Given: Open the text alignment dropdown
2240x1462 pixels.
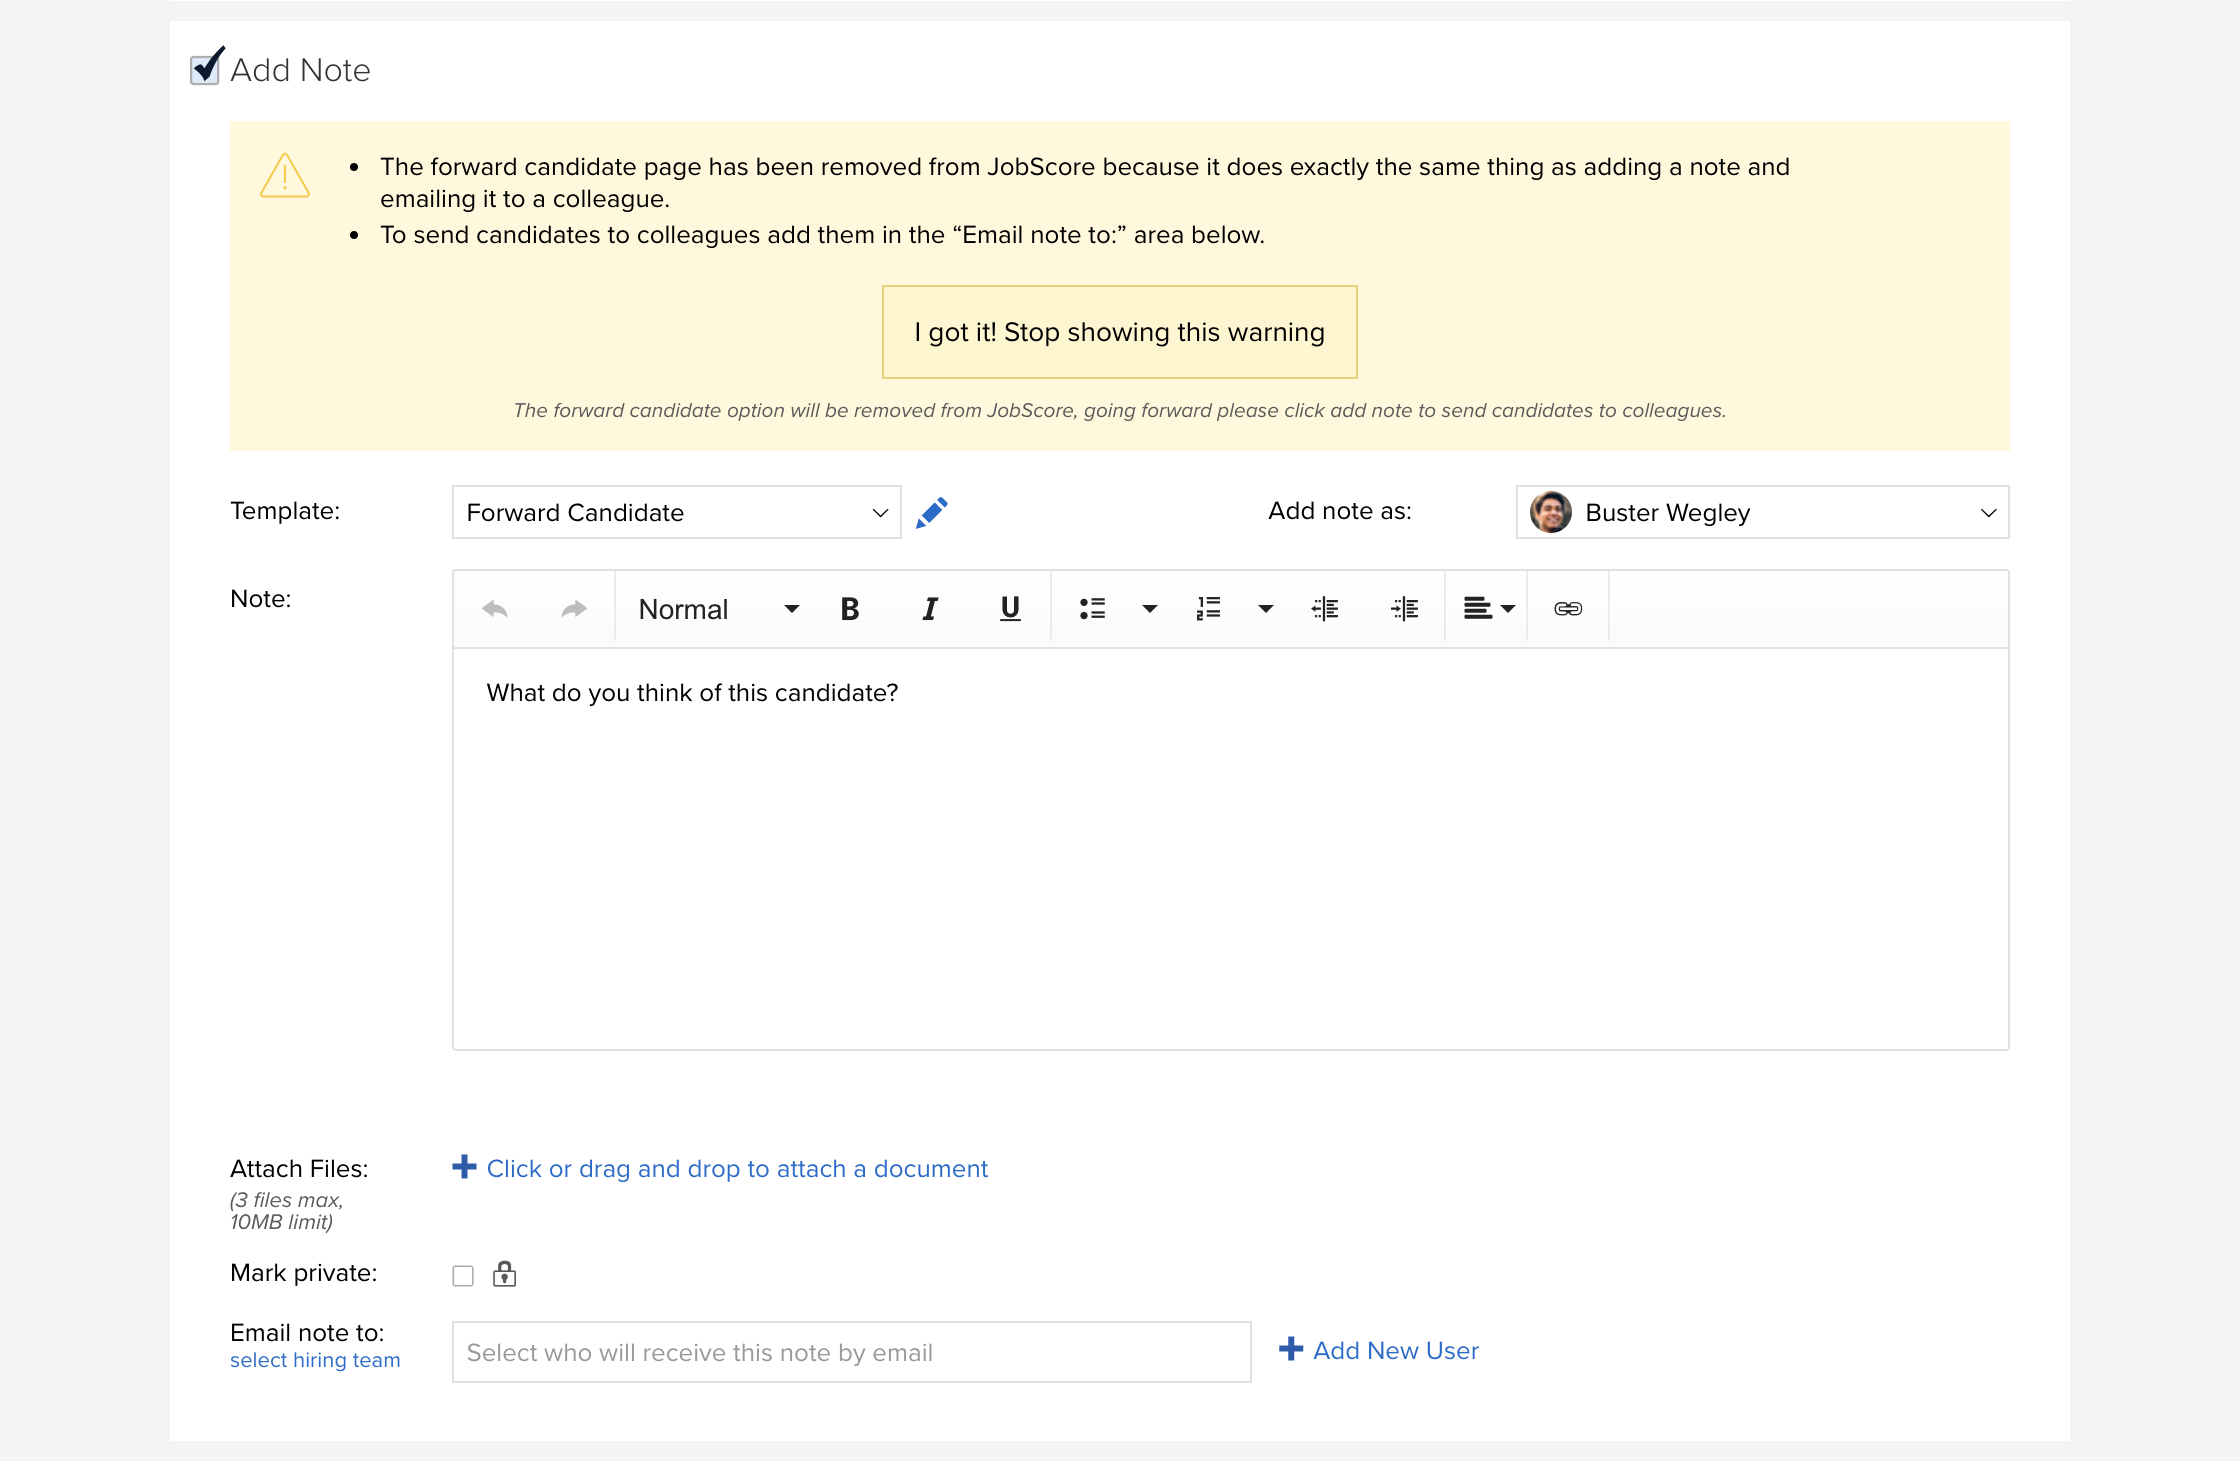Looking at the screenshot, I should (x=1488, y=609).
